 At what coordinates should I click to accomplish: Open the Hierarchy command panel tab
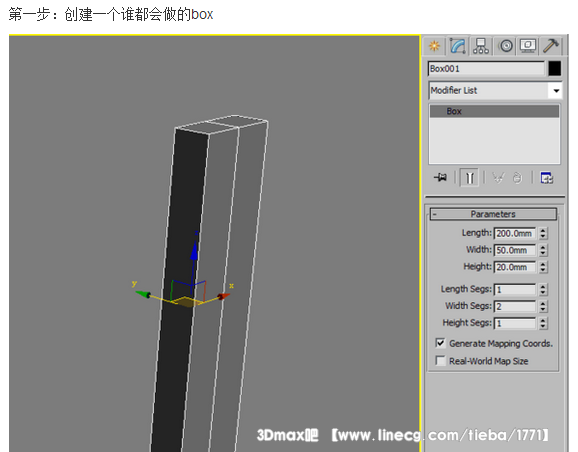481,46
